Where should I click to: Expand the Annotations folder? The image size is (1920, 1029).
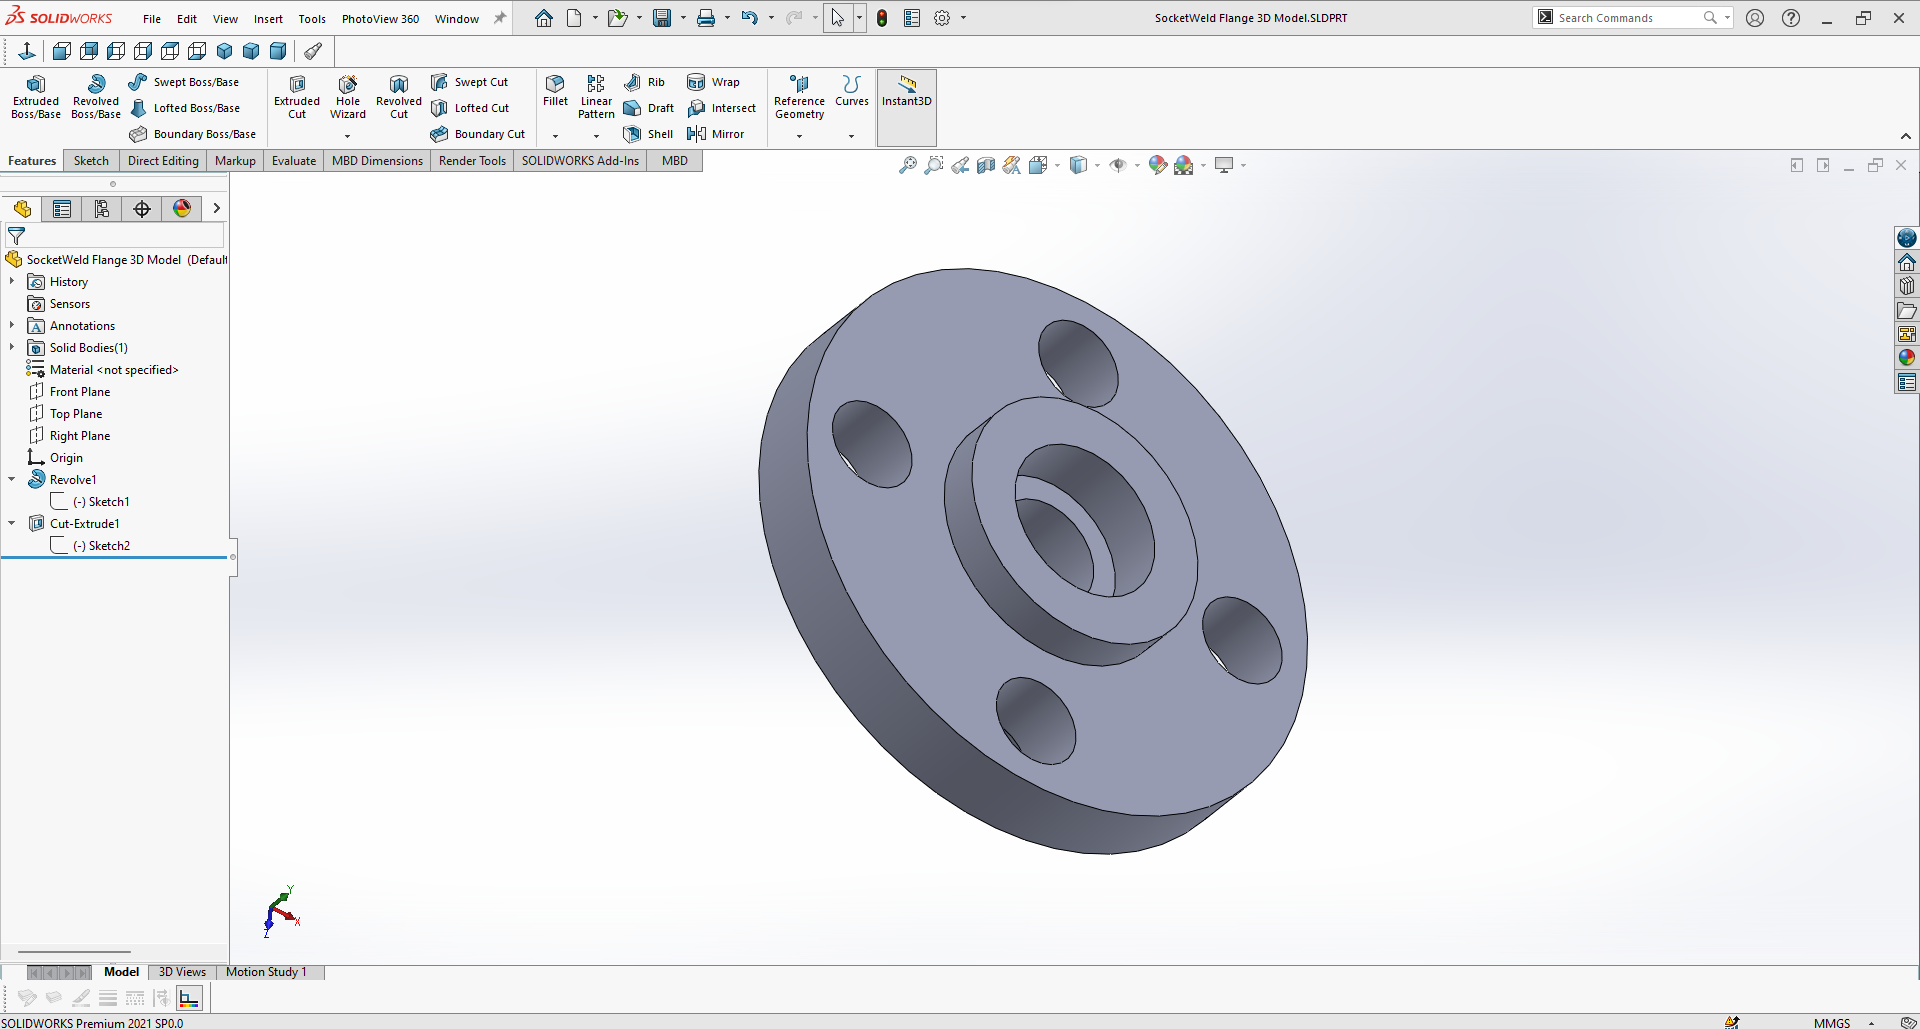pos(12,326)
